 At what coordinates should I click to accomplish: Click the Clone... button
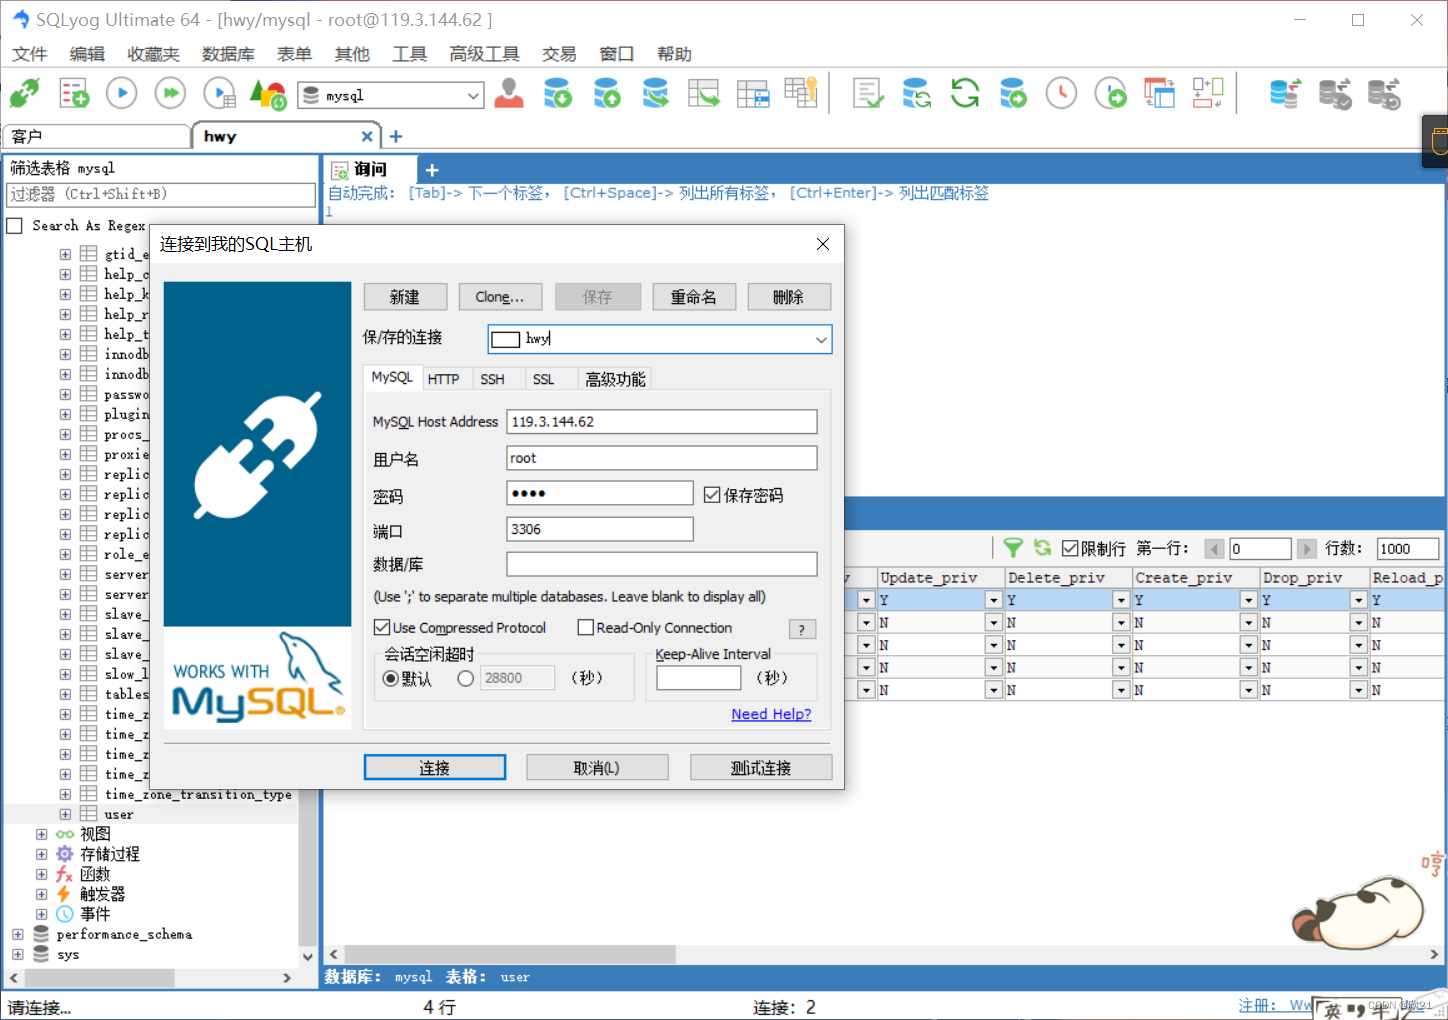pos(500,297)
